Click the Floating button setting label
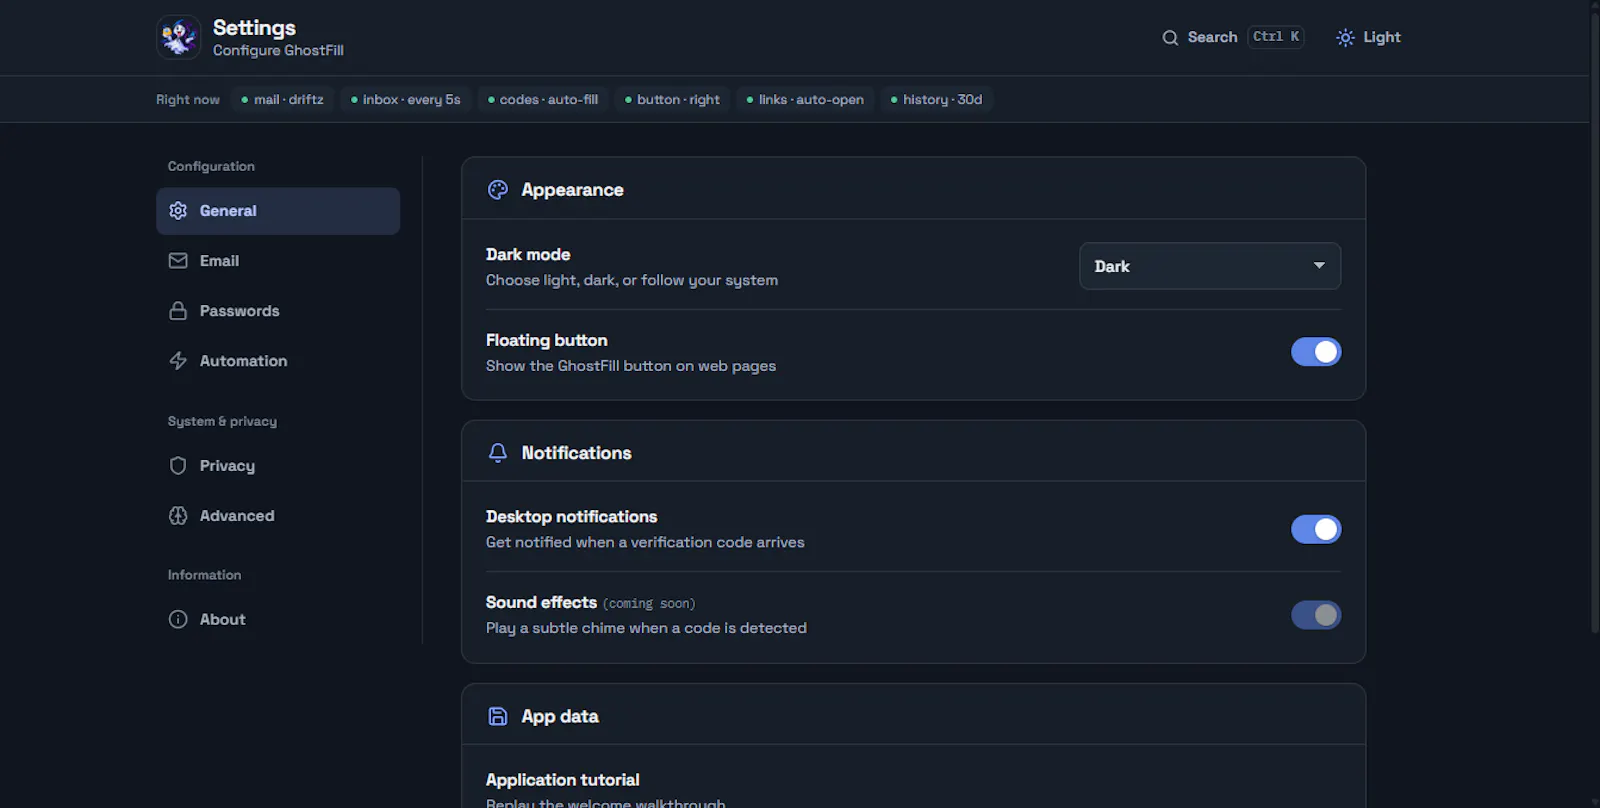1600x808 pixels. [x=547, y=341]
